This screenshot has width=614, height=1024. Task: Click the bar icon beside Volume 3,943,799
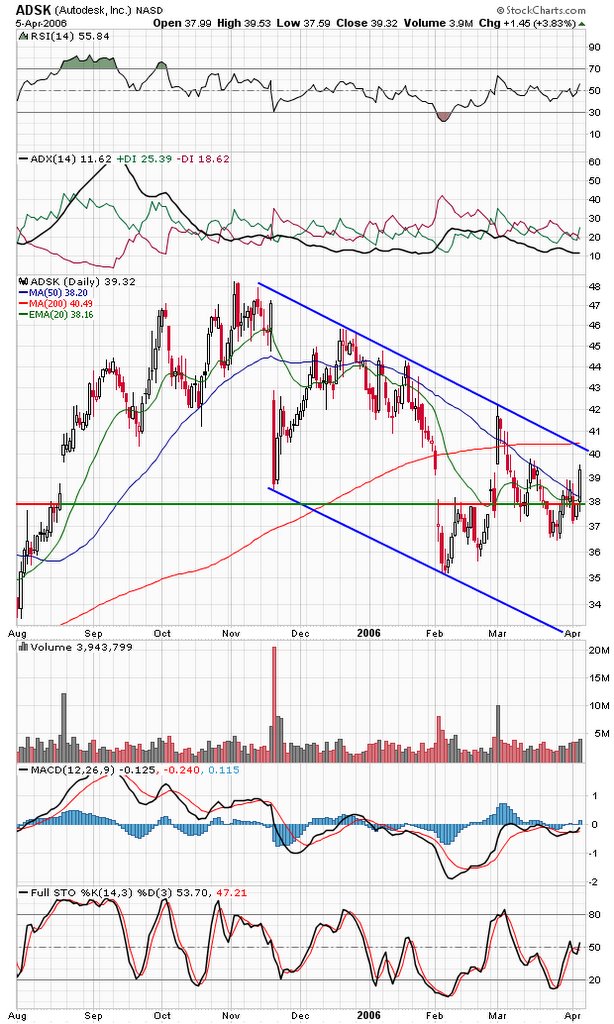pos(24,647)
